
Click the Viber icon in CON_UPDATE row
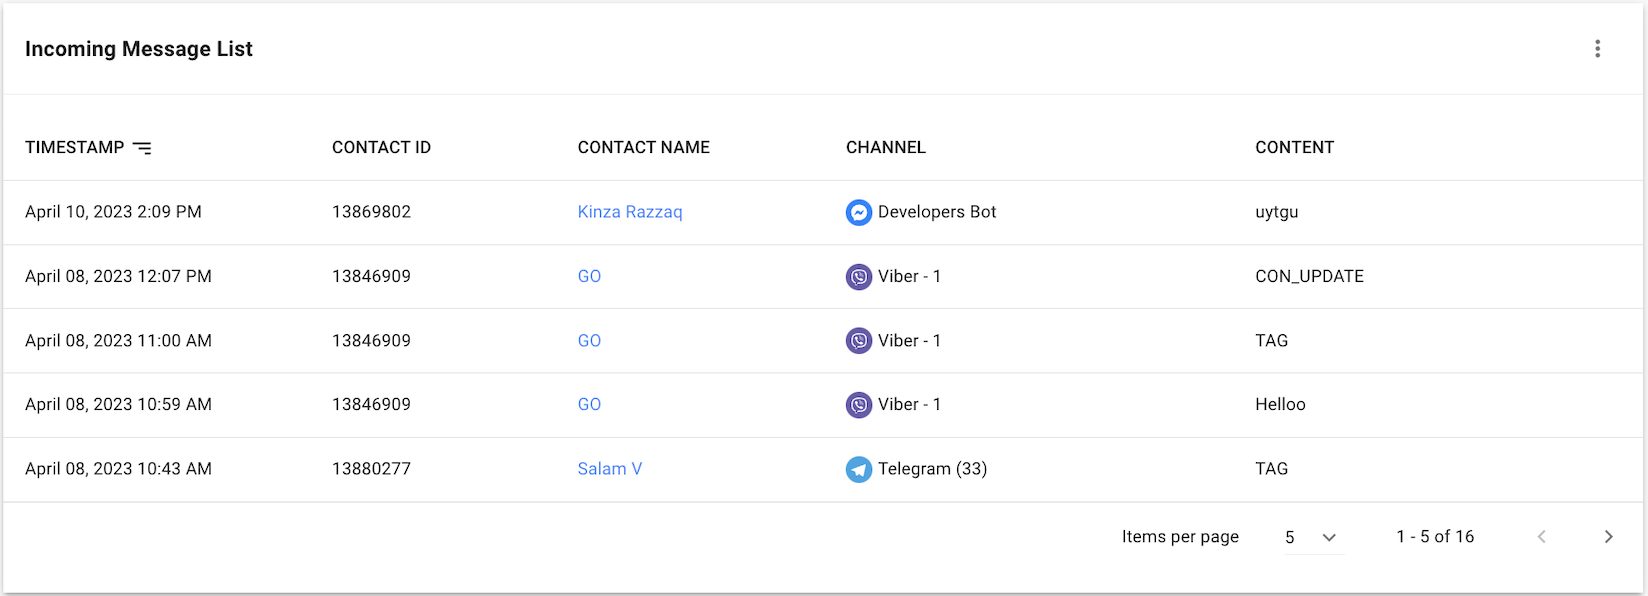point(858,276)
